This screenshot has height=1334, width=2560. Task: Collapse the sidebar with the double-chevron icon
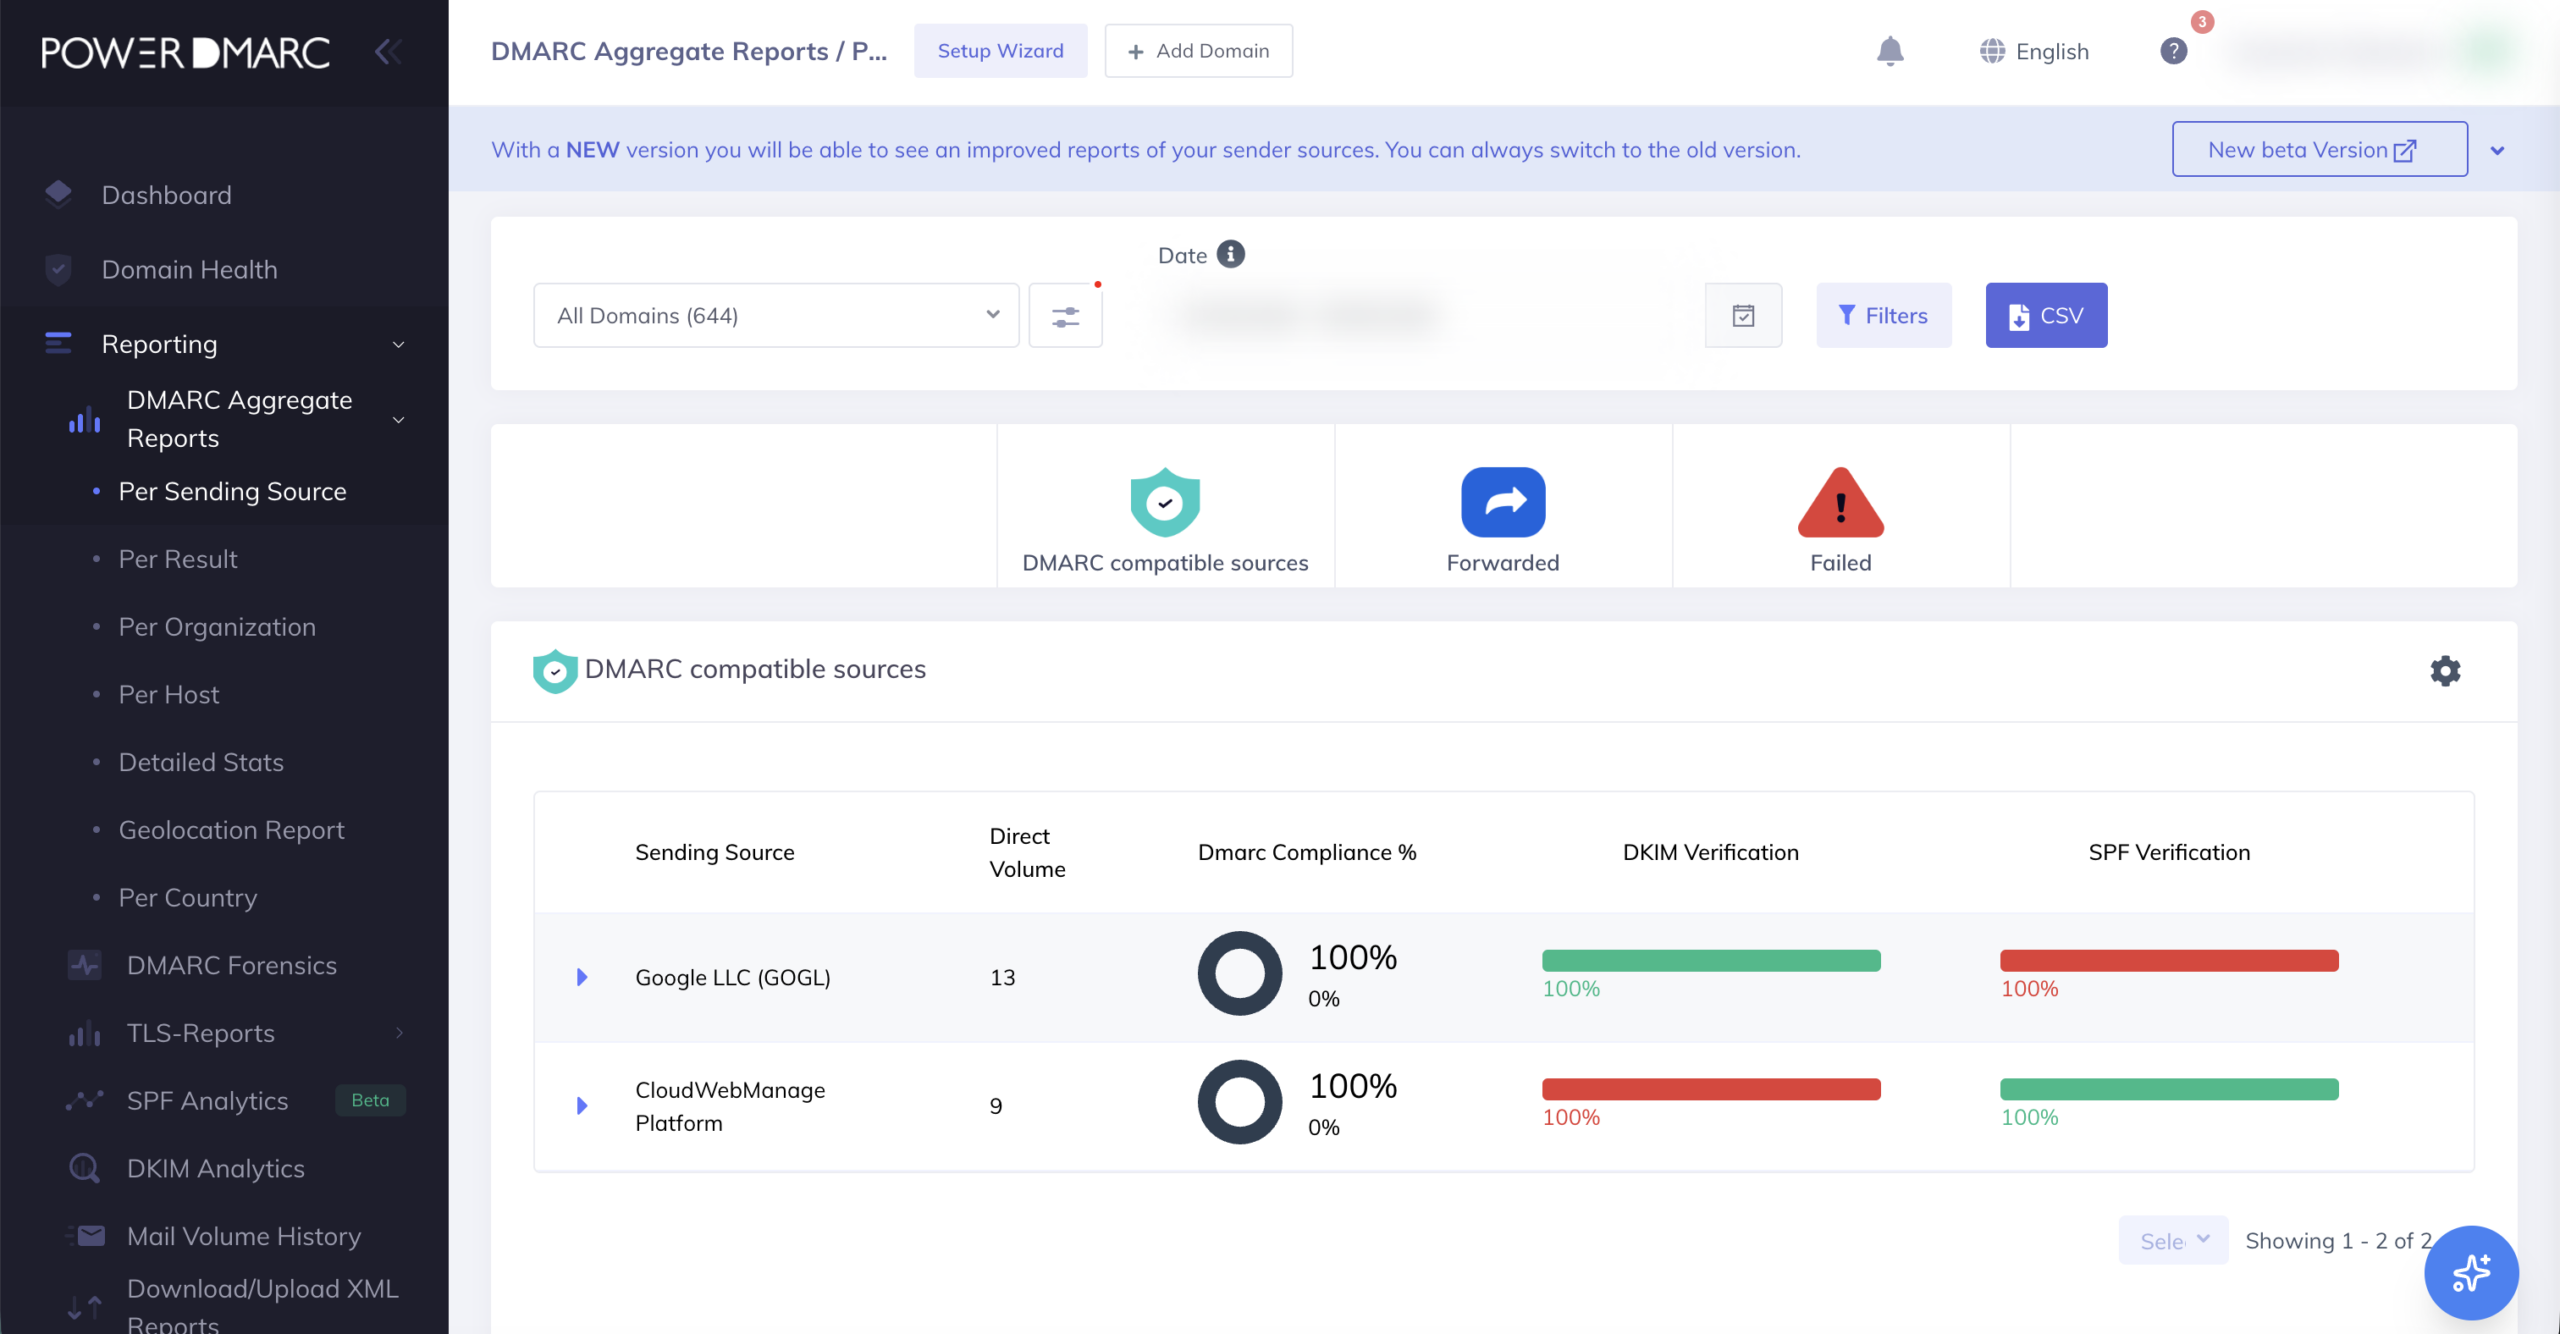[x=388, y=52]
